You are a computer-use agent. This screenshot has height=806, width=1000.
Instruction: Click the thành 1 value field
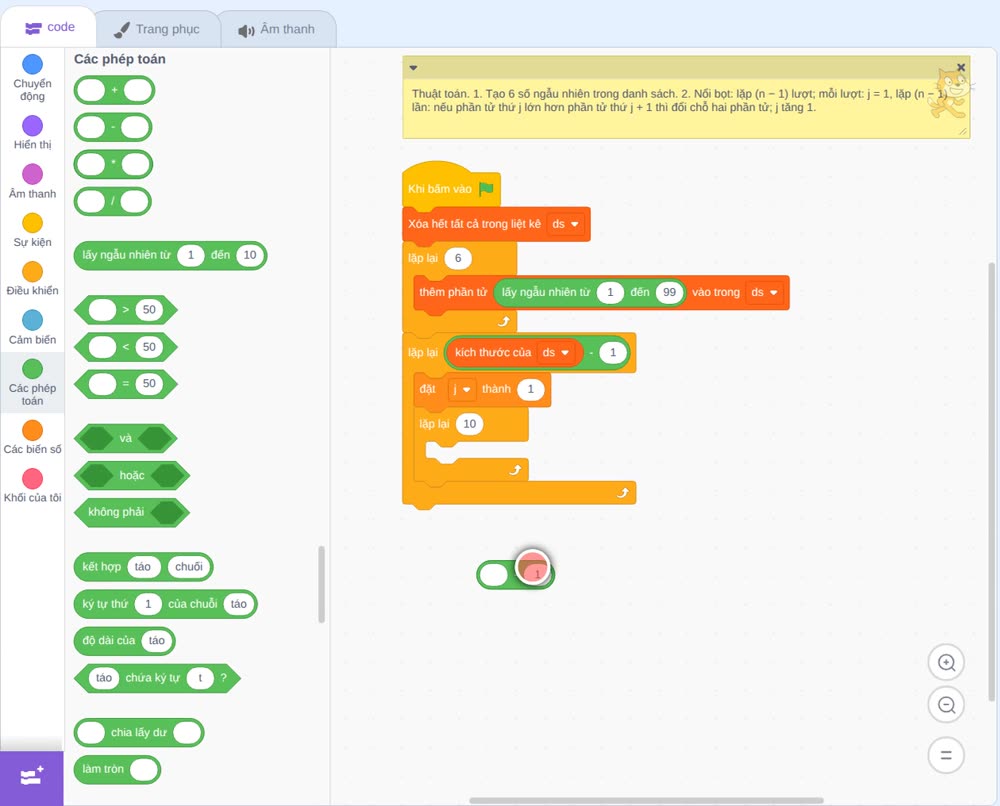(x=531, y=389)
